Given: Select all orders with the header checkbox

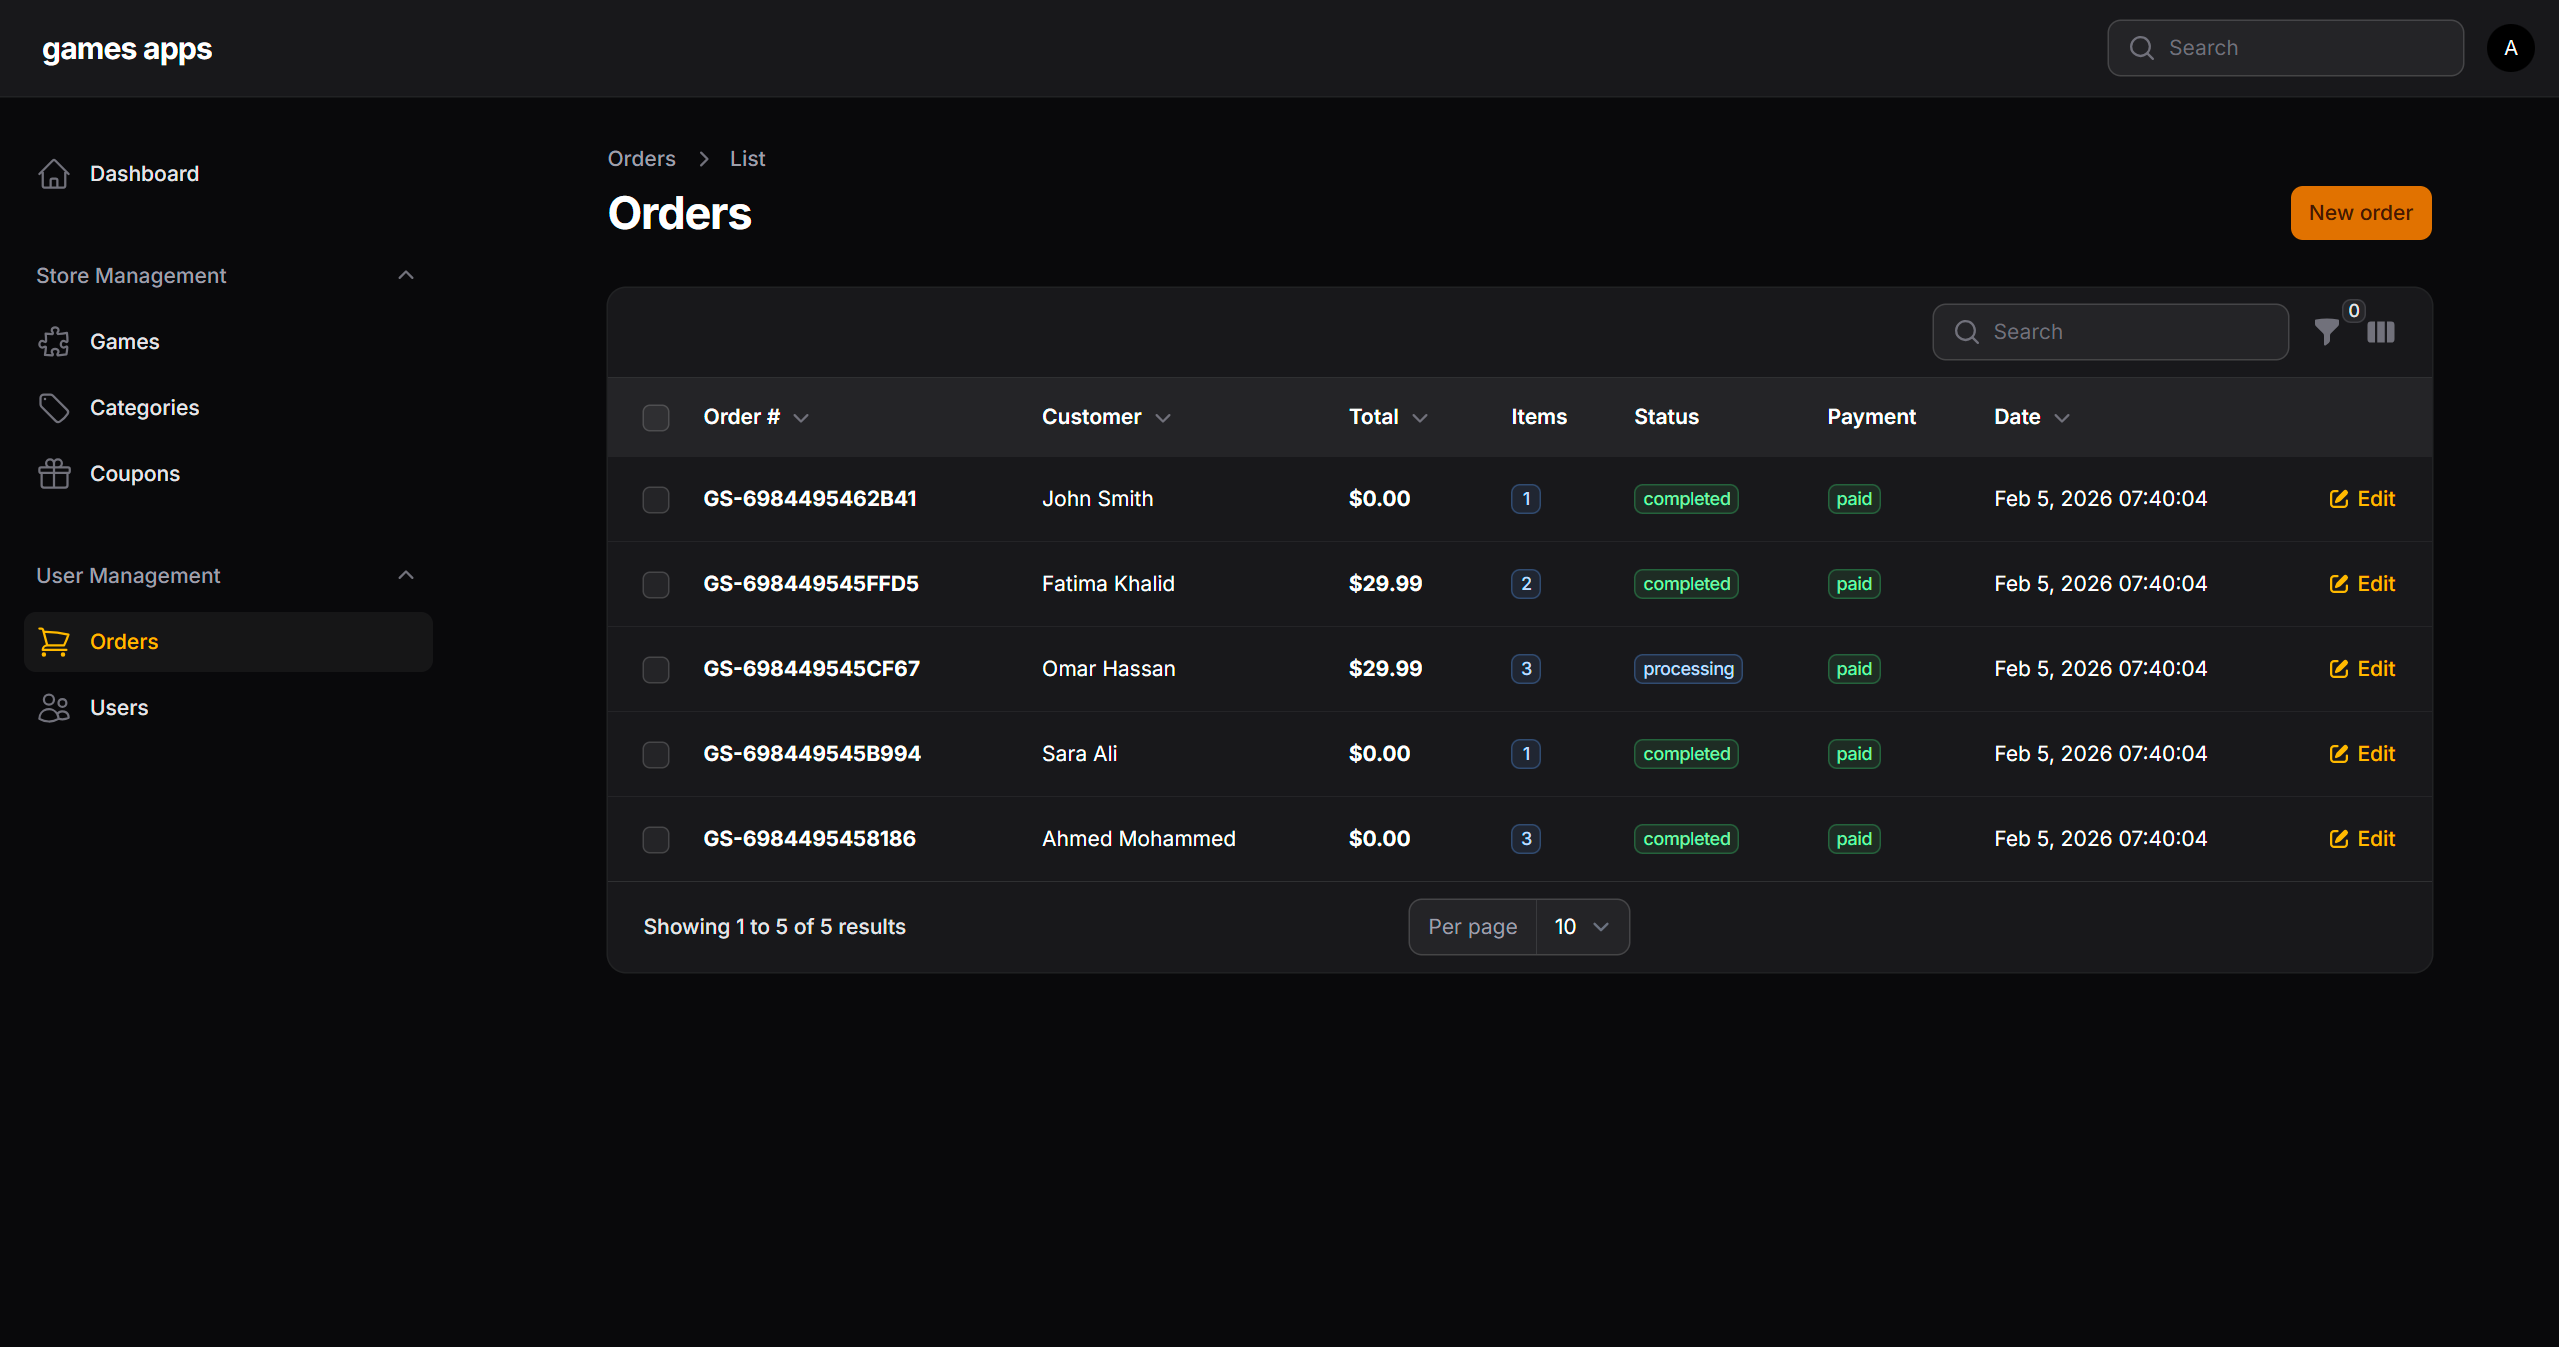Looking at the screenshot, I should 656,418.
